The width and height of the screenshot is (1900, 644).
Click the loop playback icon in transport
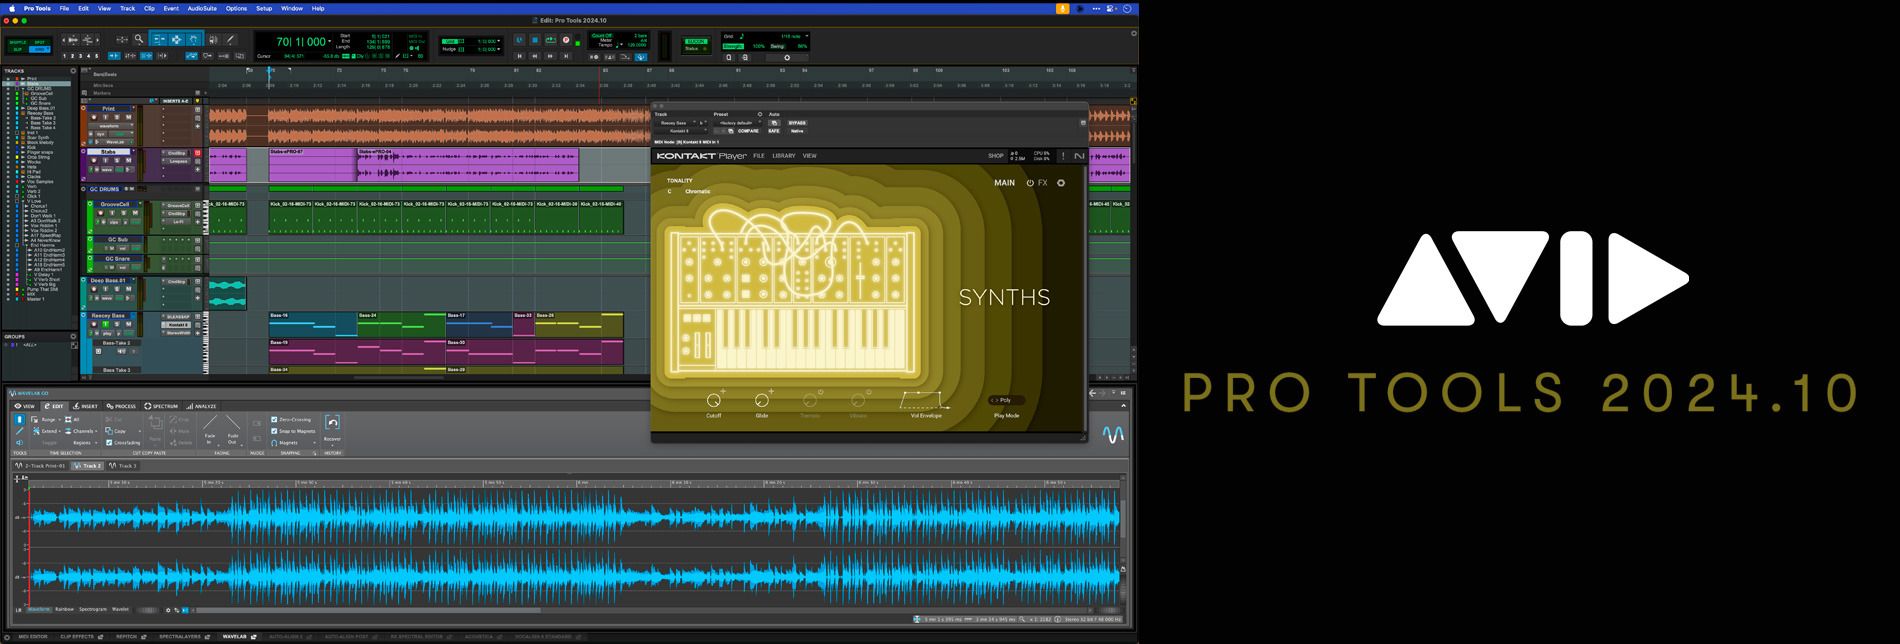(x=550, y=40)
